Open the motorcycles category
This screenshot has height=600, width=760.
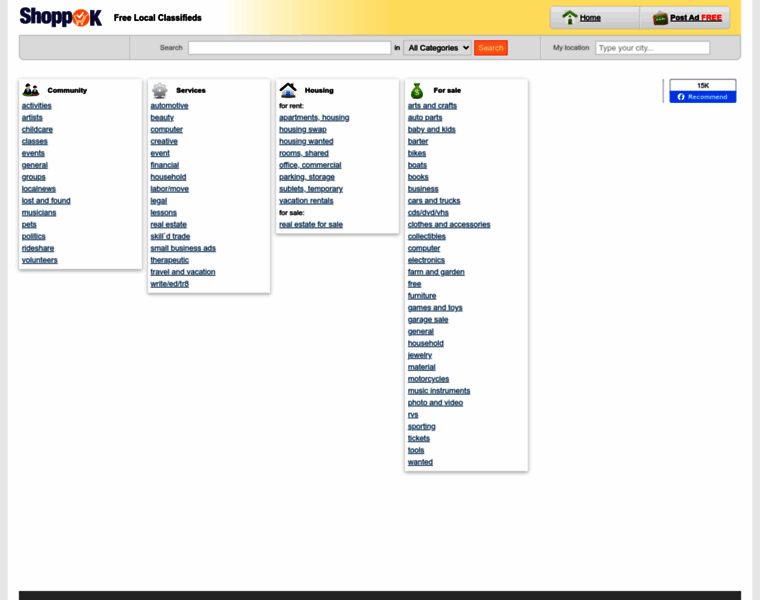[428, 379]
